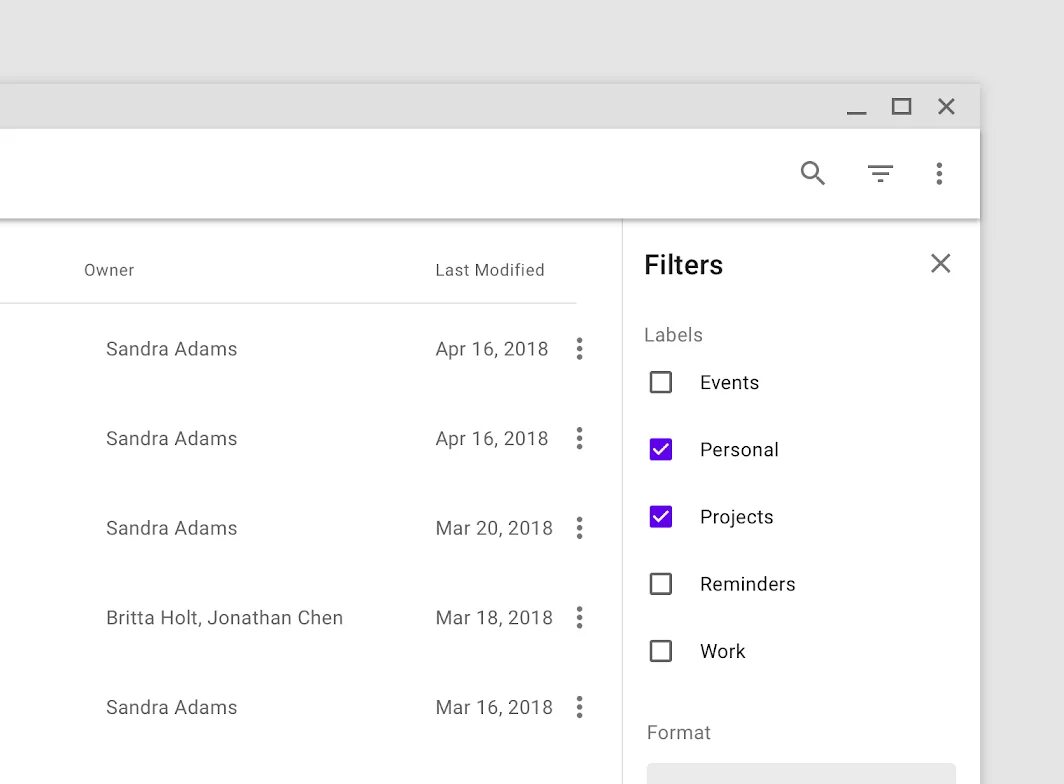
Task: Sort by the Last Modified column header
Action: coord(489,270)
